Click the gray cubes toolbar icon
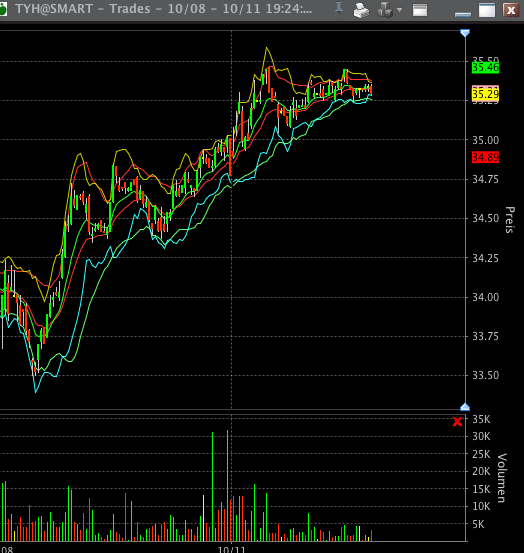The image size is (524, 553). (385, 10)
